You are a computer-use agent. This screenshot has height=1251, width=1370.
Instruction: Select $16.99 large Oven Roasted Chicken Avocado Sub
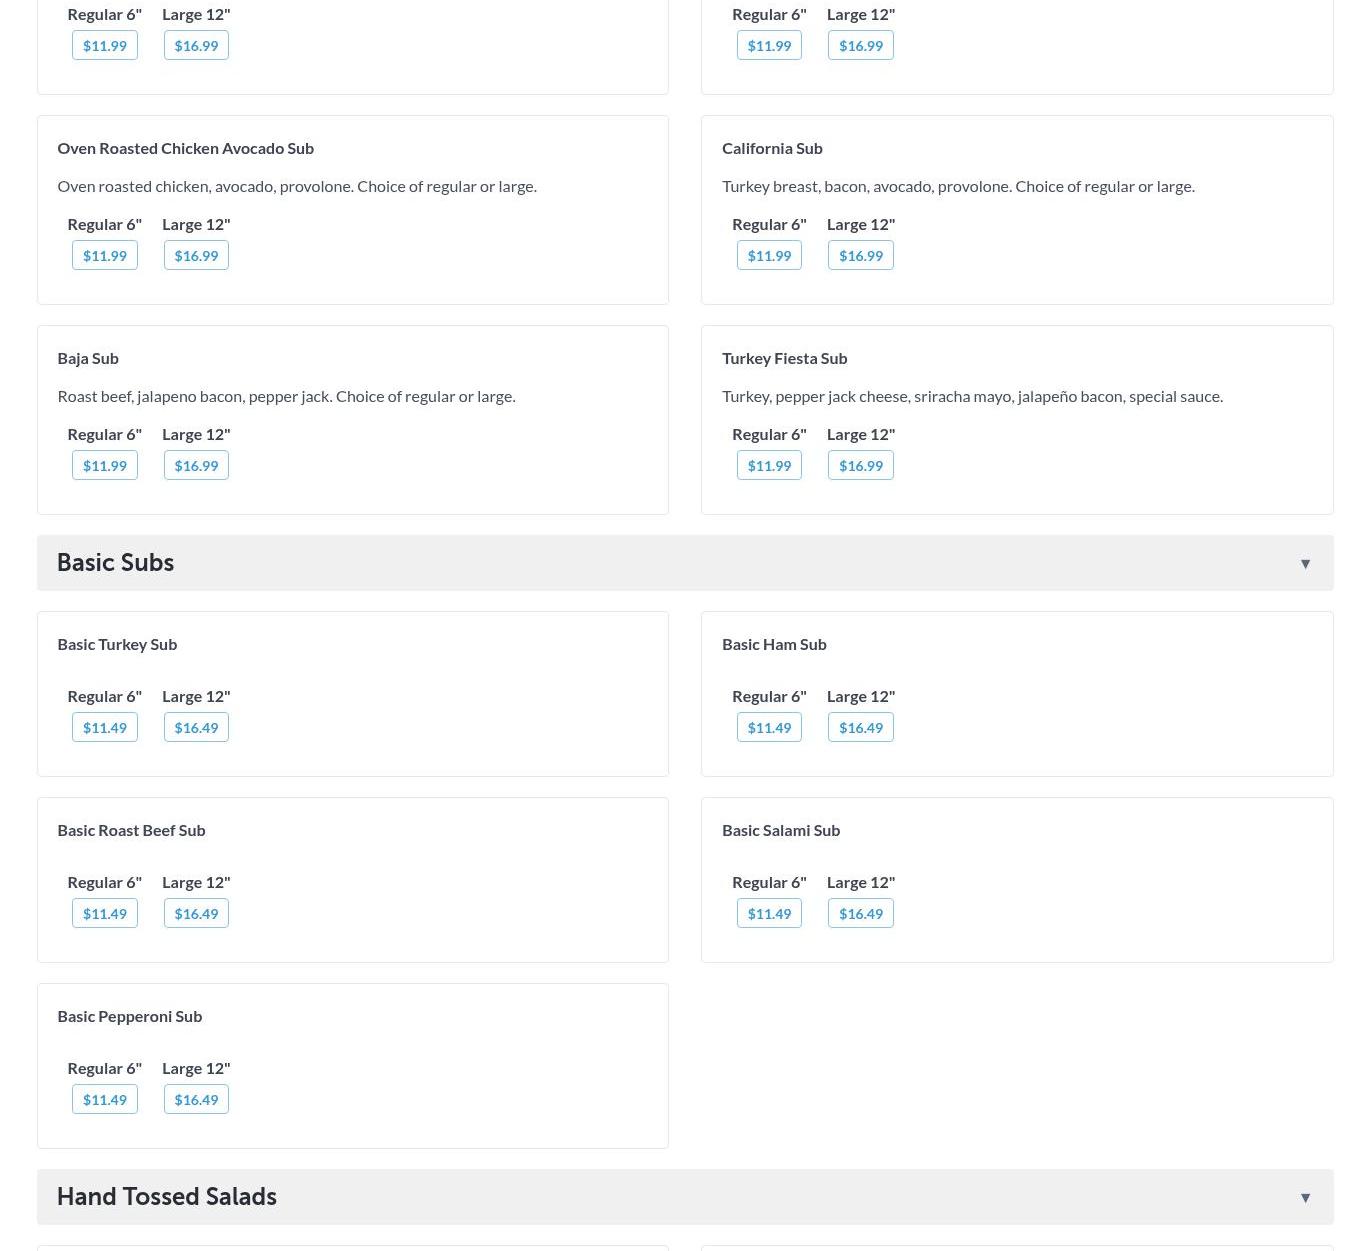[196, 256]
